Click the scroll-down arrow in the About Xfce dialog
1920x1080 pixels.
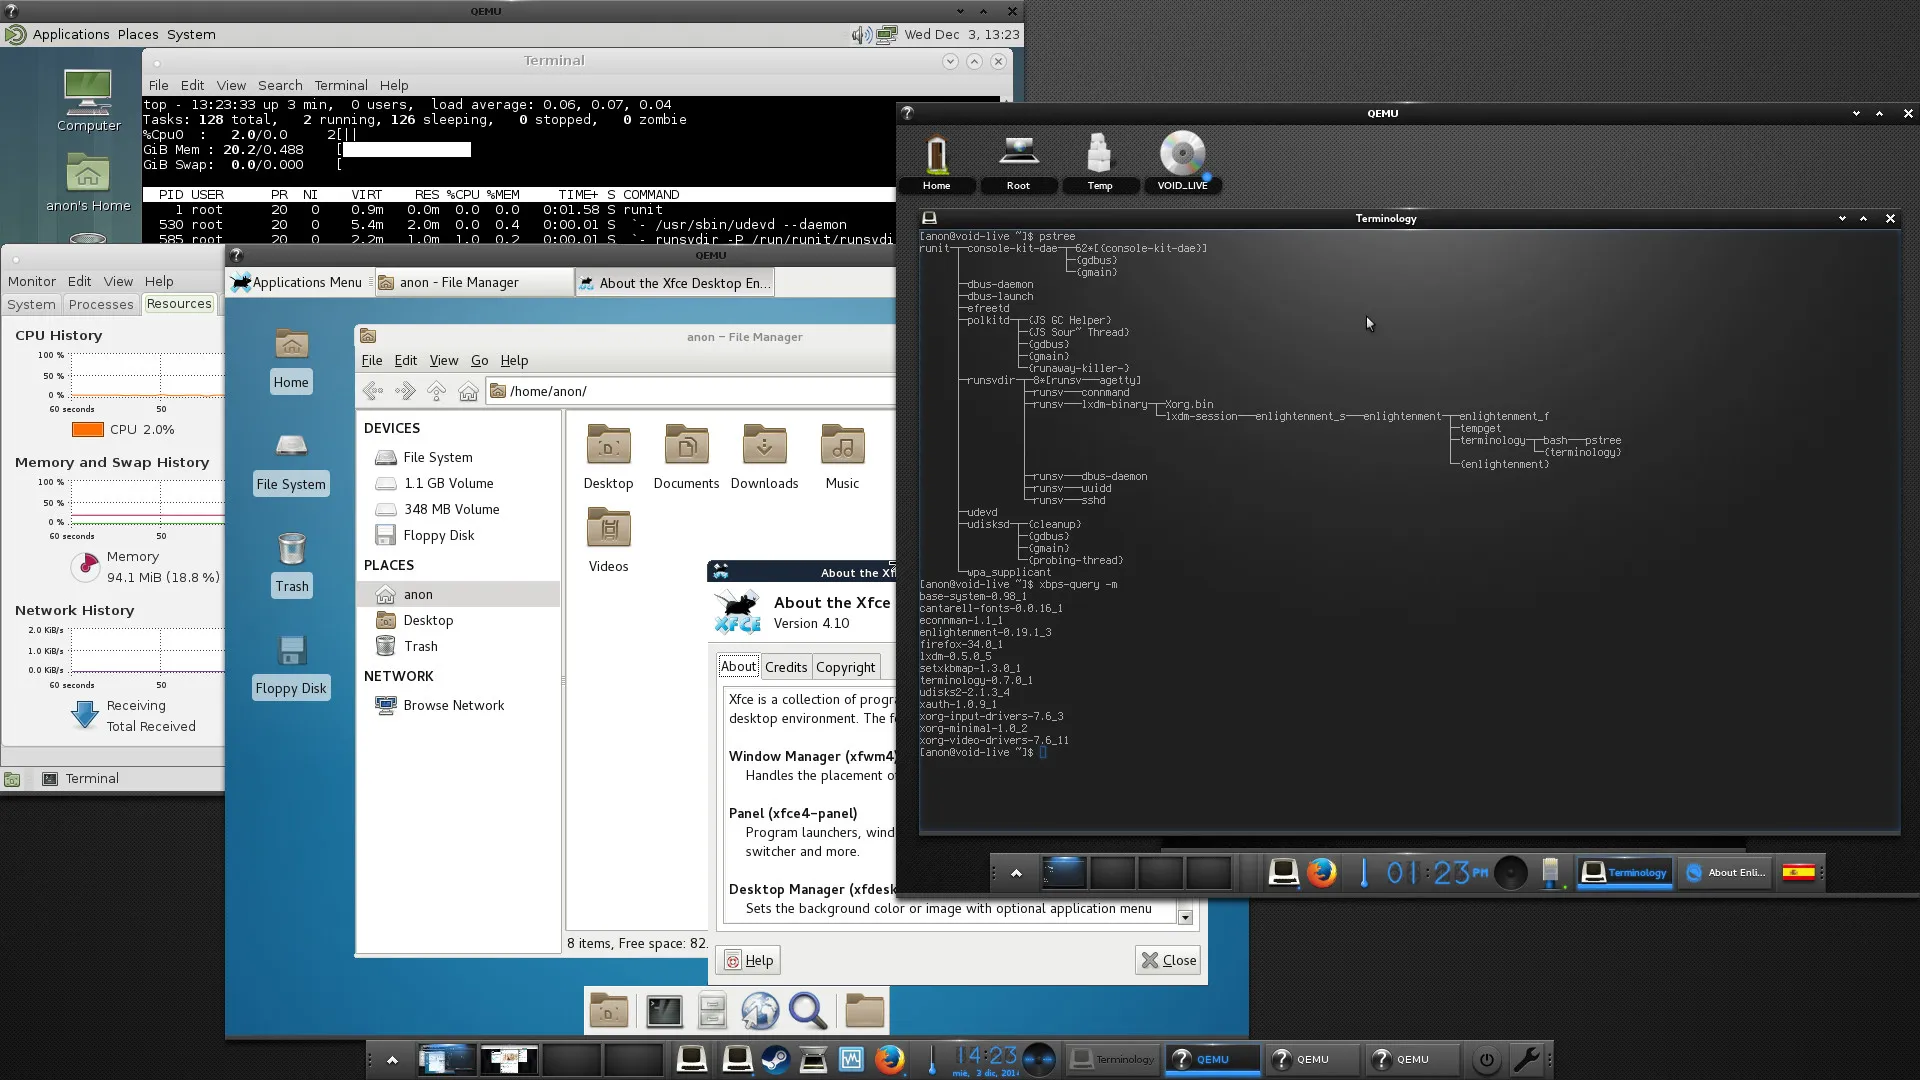coord(1186,917)
